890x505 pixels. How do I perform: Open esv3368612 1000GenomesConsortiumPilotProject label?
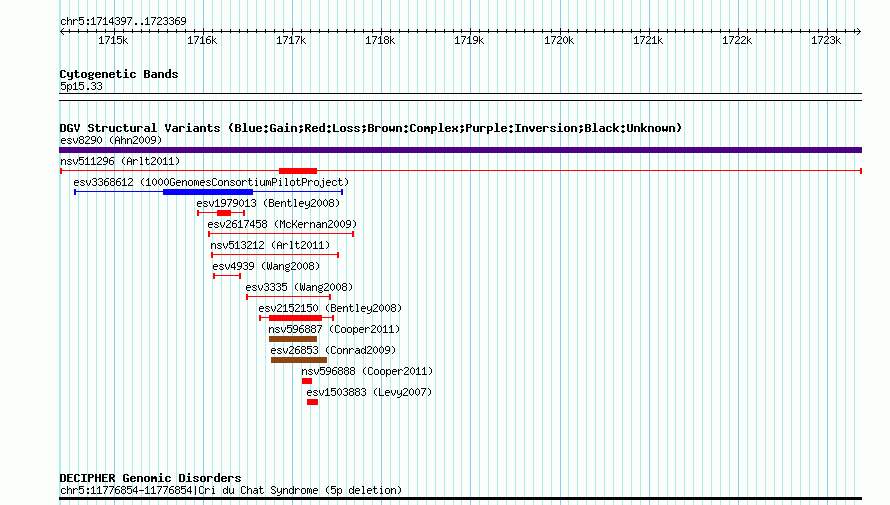click(x=211, y=182)
